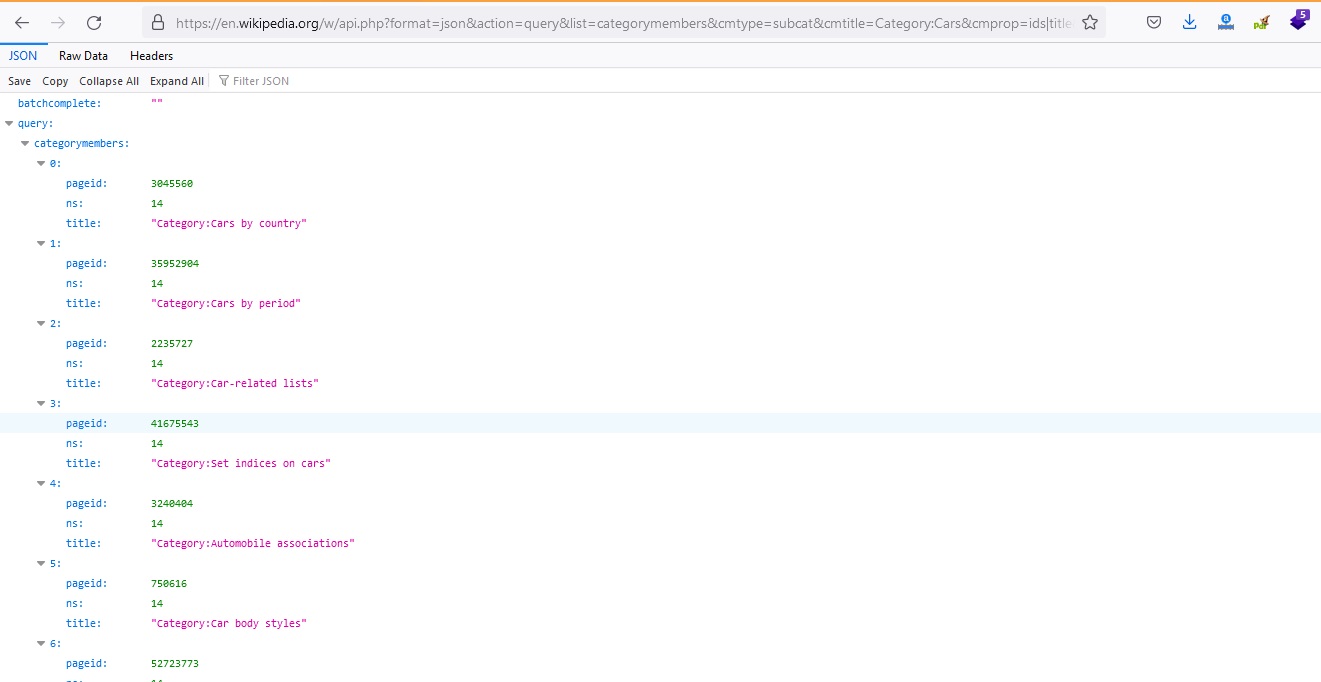Collapse the query node
This screenshot has width=1321, height=682.
pos(9,124)
